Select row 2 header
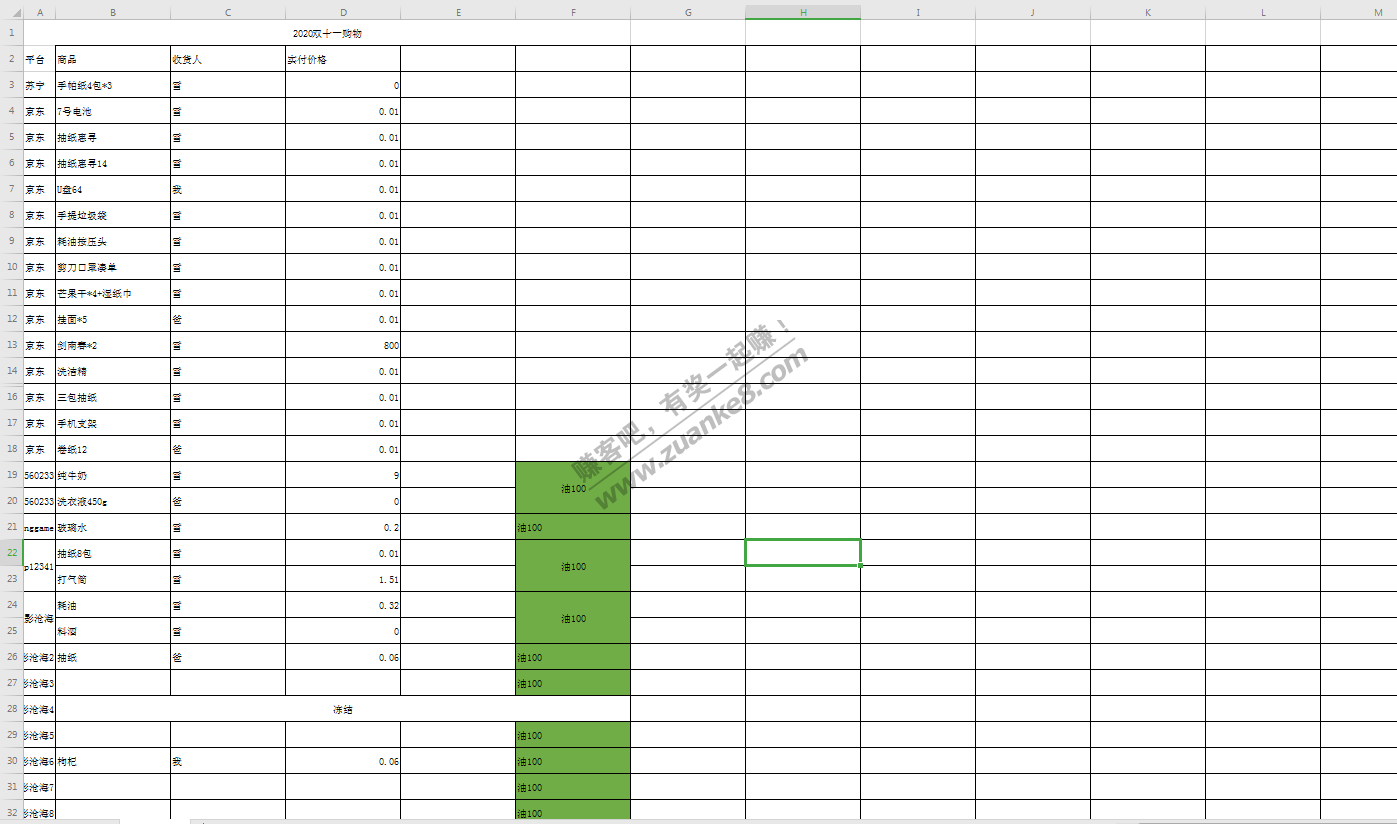This screenshot has height=824, width=1397. (x=12, y=59)
